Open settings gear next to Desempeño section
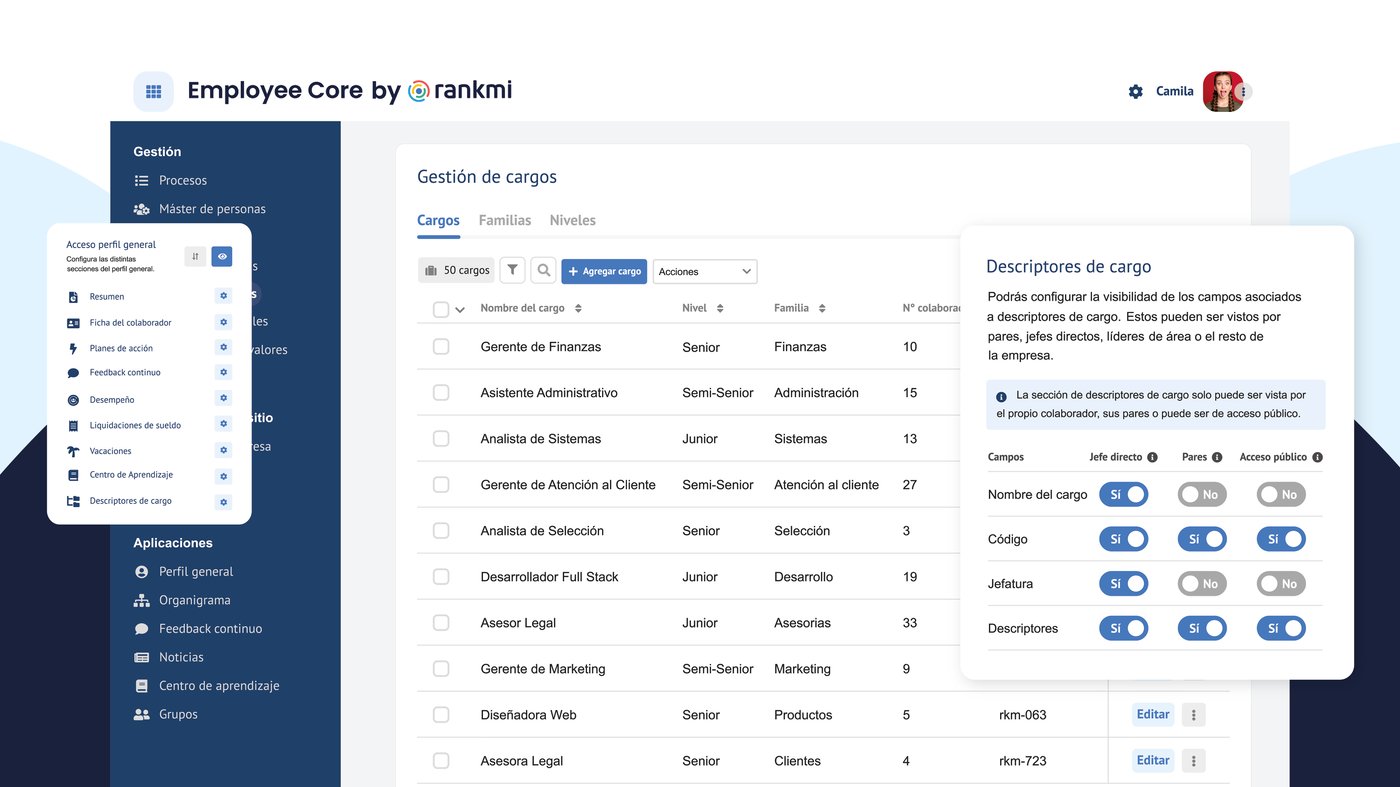The height and width of the screenshot is (787, 1400). tap(222, 398)
